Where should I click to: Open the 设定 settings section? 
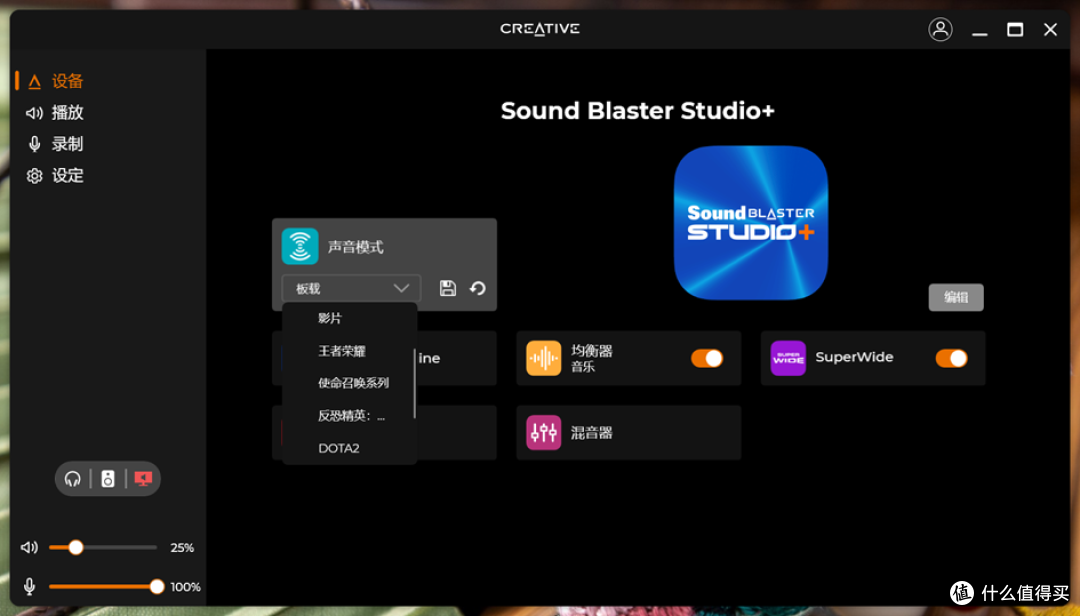(x=68, y=176)
